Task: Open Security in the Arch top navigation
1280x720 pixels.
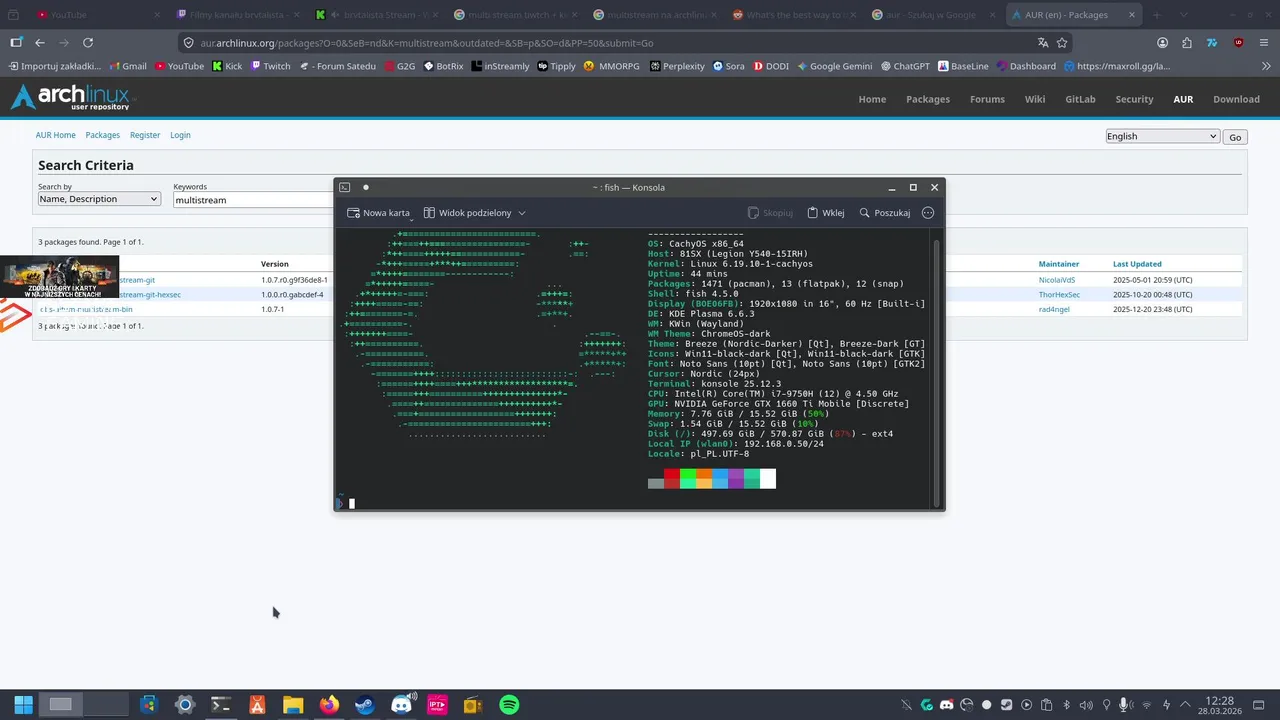Action: 1134,99
